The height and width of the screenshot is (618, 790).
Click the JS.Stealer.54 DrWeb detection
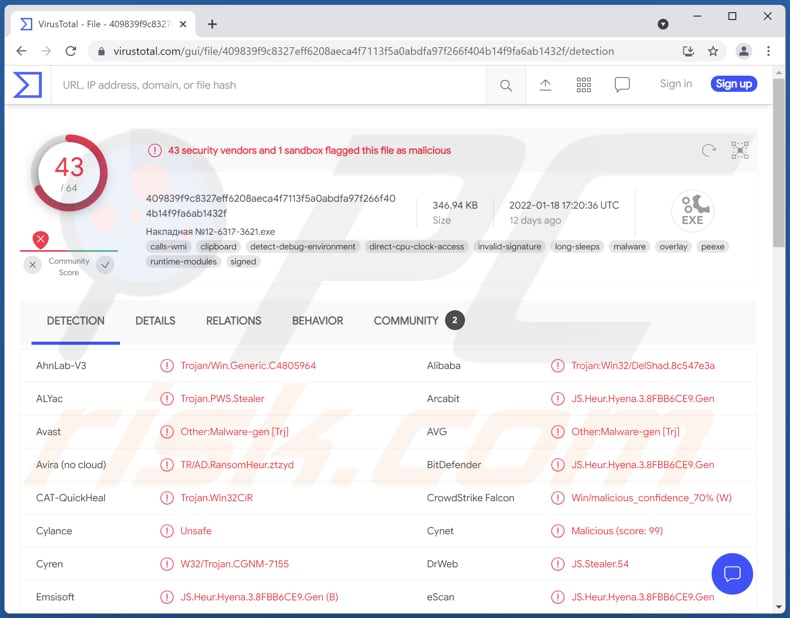(600, 564)
